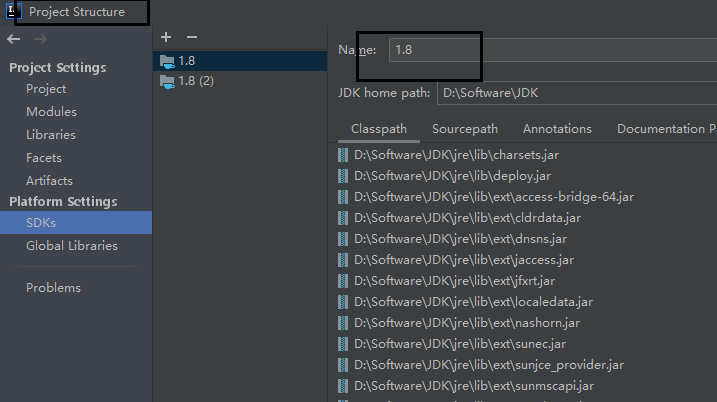Select the jfxrt.jar classpath entry
This screenshot has width=717, height=402.
coord(454,281)
